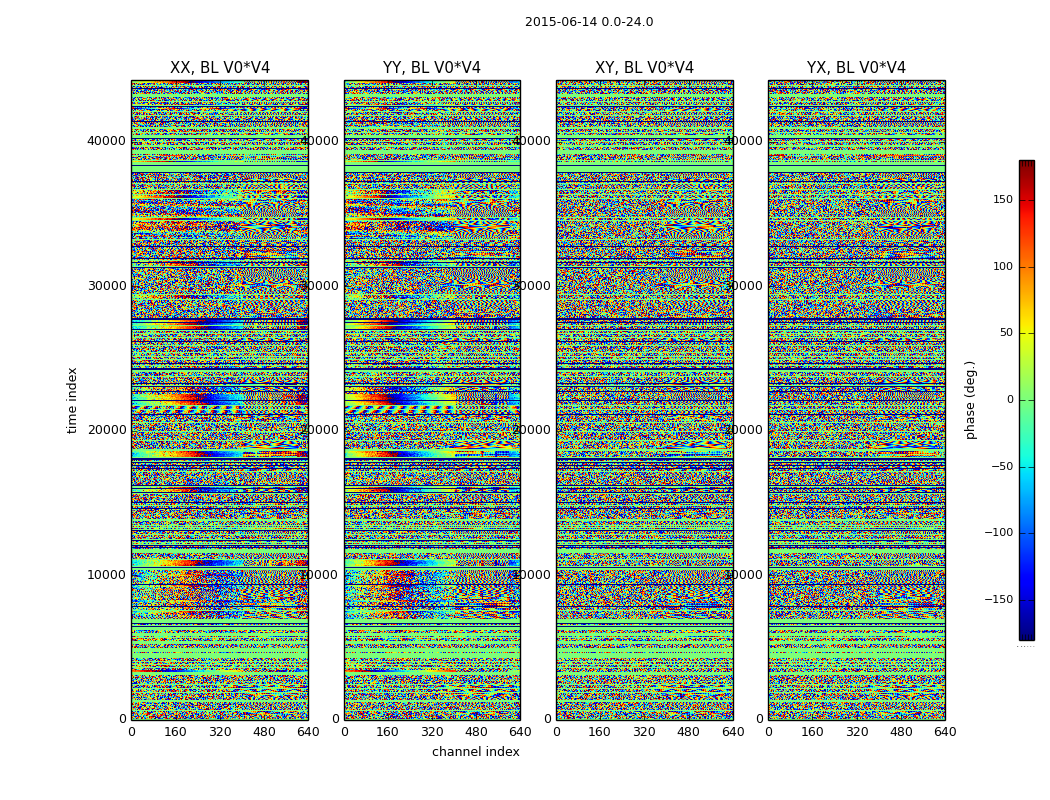This screenshot has height=800, width=1050.
Task: Click the YY, BL V0*V4 subplot title
Action: click(x=432, y=68)
